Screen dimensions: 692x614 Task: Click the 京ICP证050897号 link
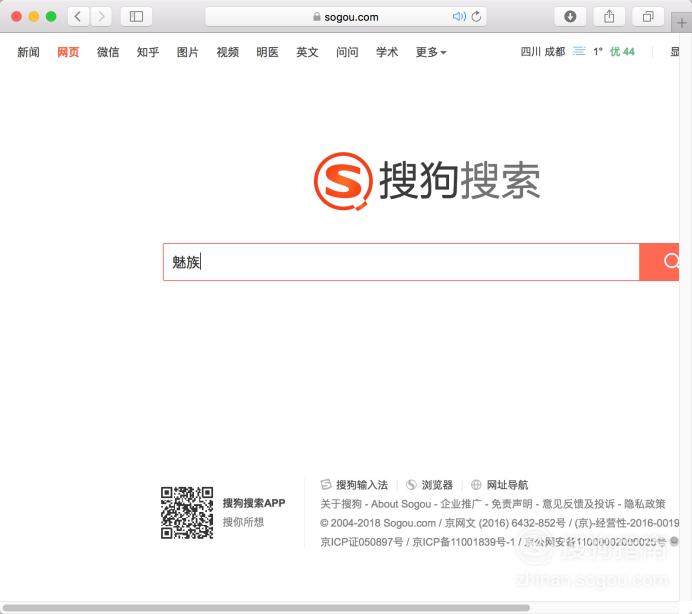tap(361, 542)
